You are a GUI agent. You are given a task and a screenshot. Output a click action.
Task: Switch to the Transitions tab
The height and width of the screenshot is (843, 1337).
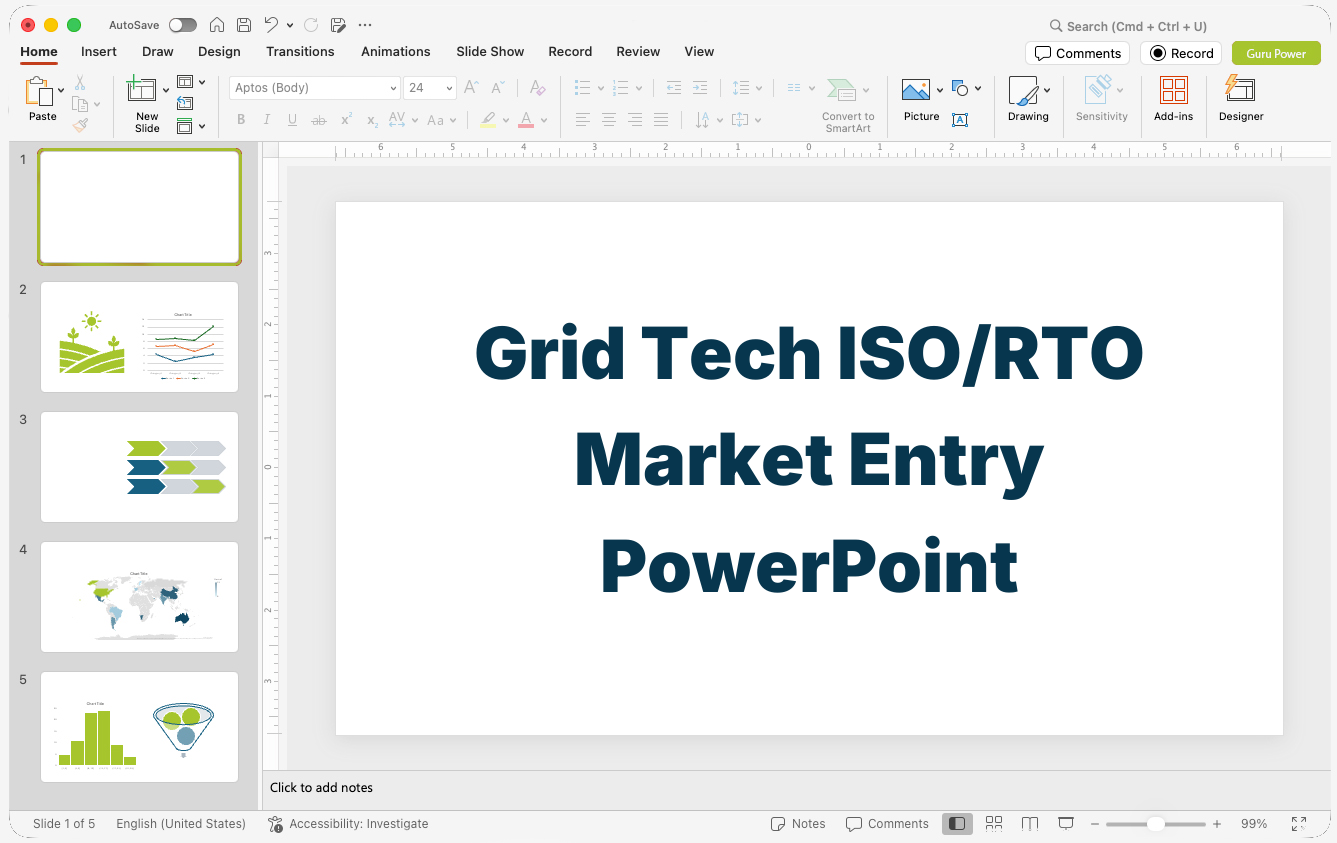pyautogui.click(x=300, y=51)
